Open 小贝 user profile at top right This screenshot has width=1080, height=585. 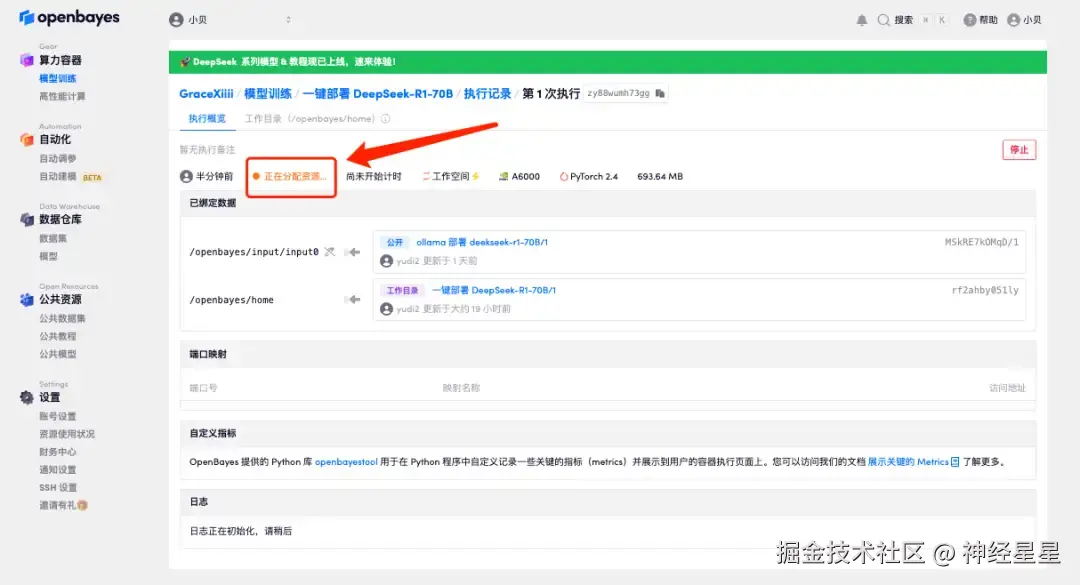click(1024, 20)
